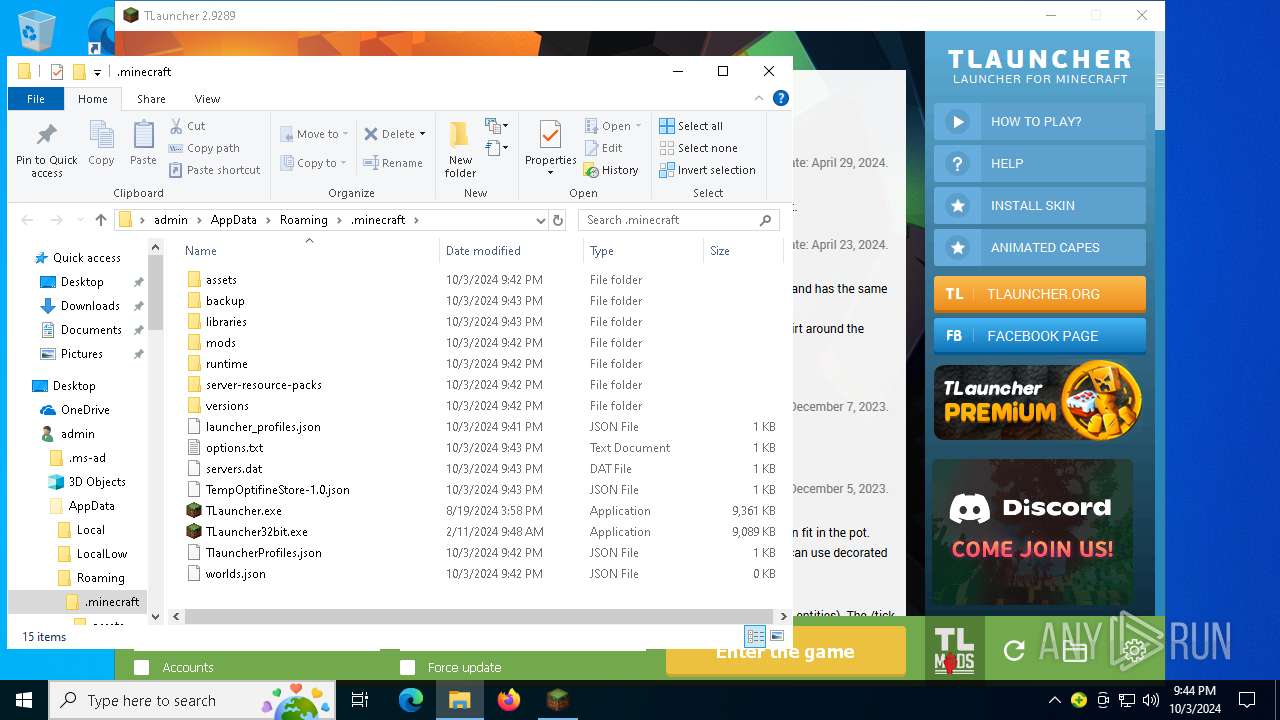Open the Copy to dropdown
Image resolution: width=1280 pixels, height=720 pixels.
[x=314, y=163]
